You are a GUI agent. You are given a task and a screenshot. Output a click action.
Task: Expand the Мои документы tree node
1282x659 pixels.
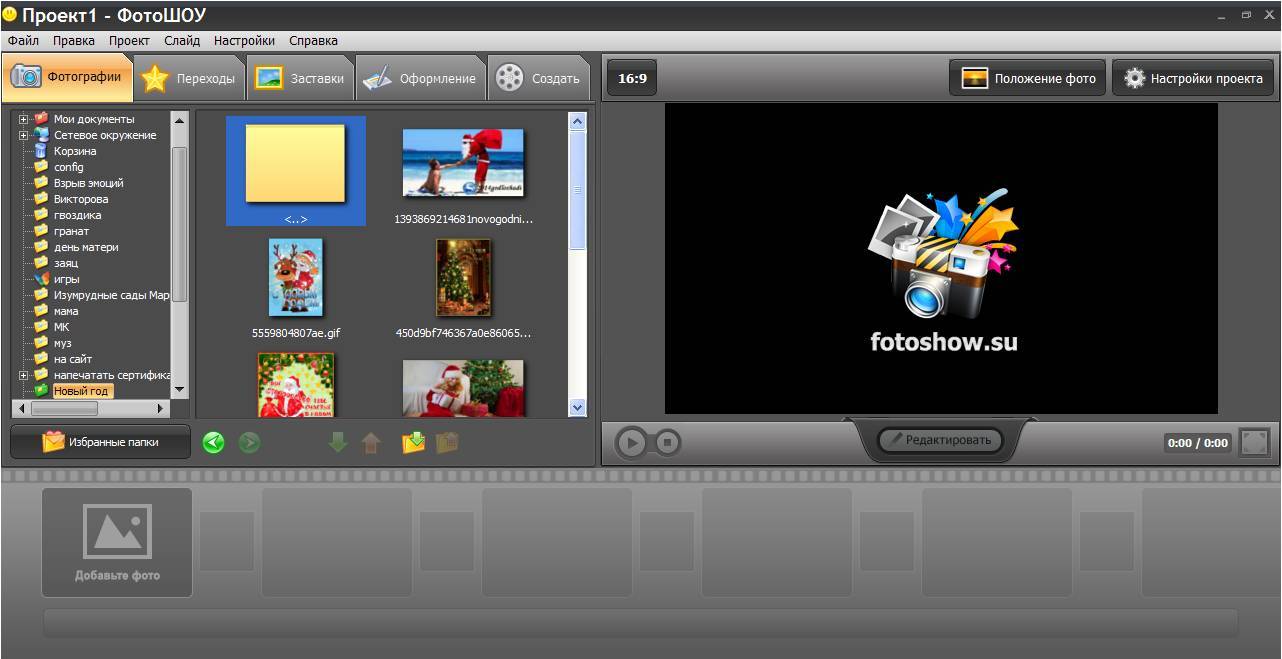pos(24,119)
